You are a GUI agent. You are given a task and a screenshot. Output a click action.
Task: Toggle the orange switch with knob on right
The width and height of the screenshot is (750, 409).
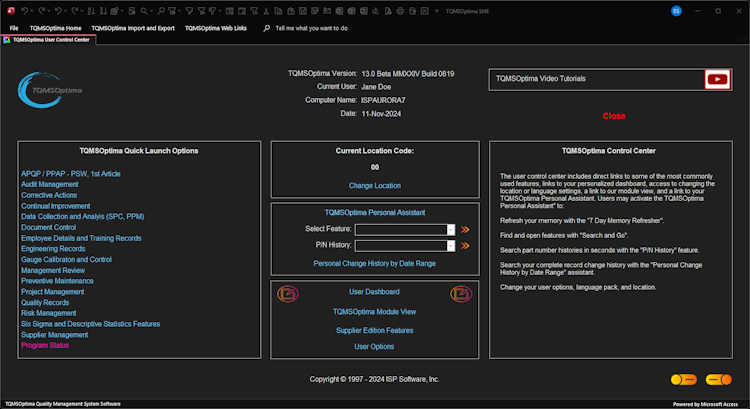[x=719, y=379]
